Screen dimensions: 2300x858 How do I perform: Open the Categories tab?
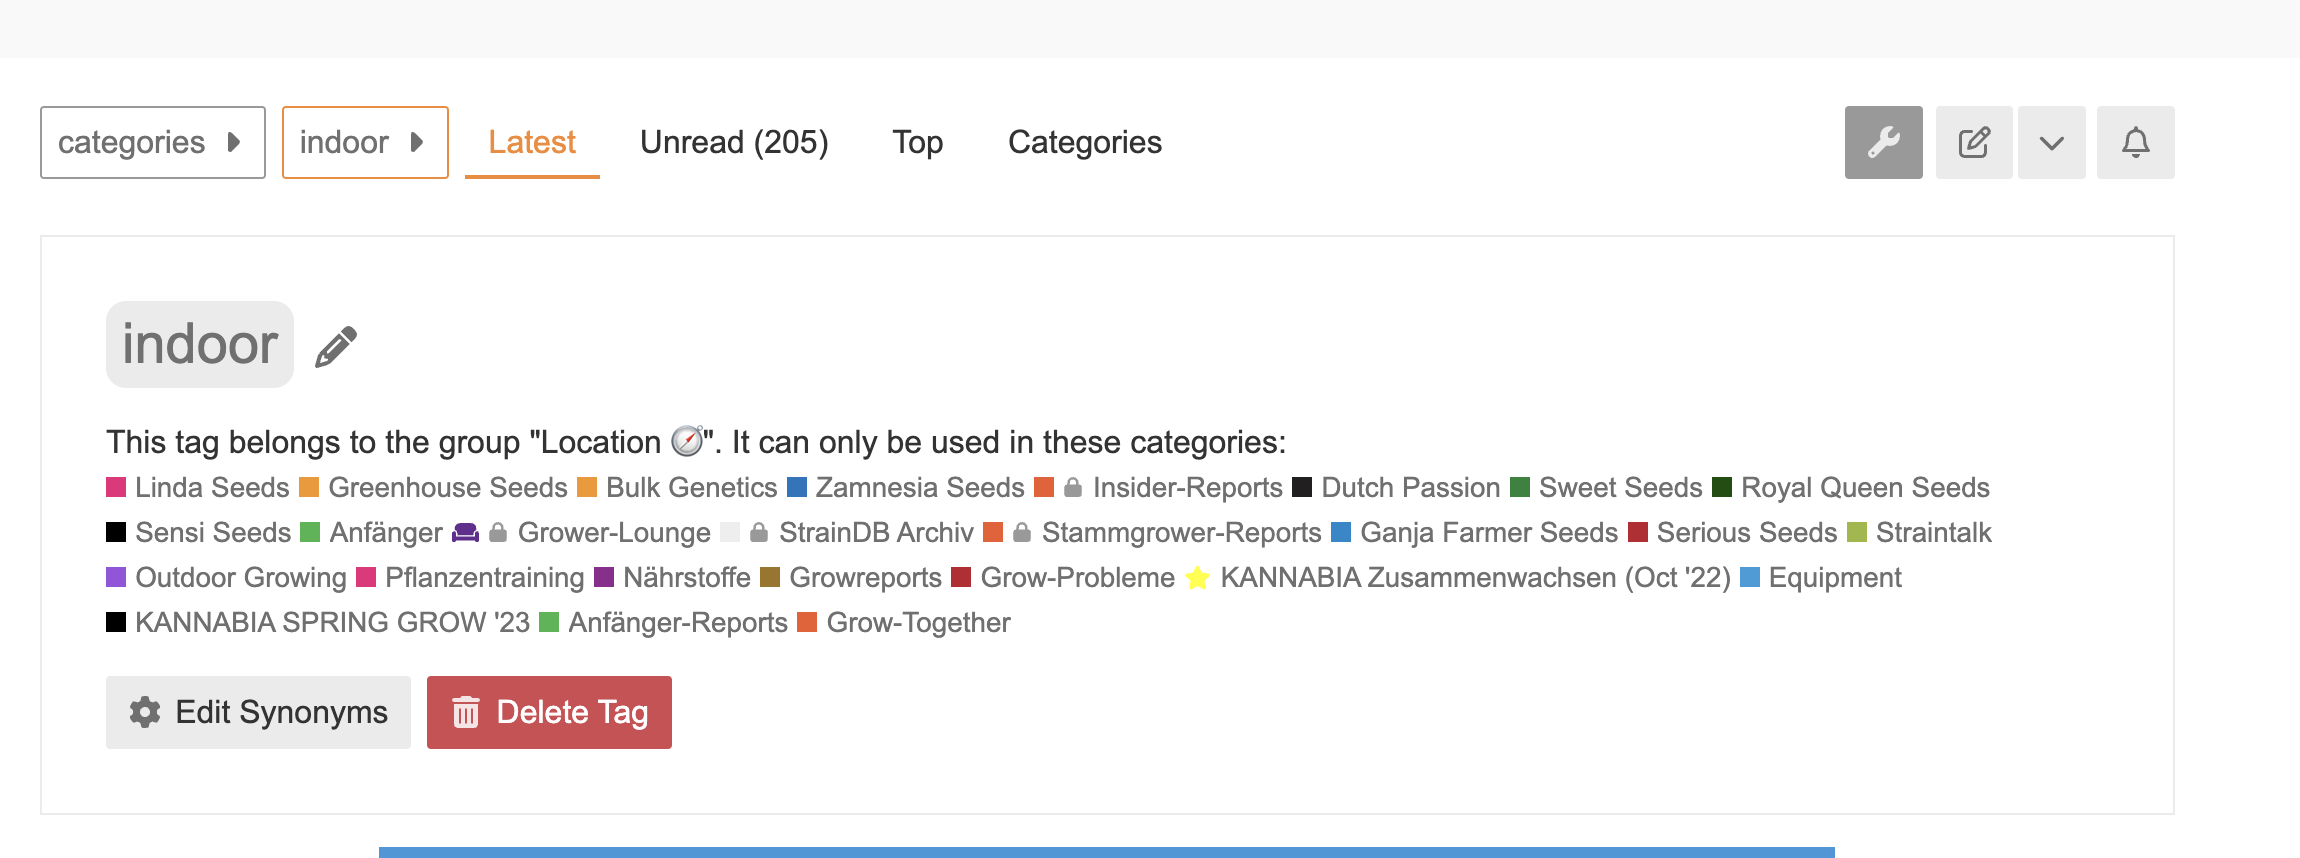pyautogui.click(x=1085, y=142)
